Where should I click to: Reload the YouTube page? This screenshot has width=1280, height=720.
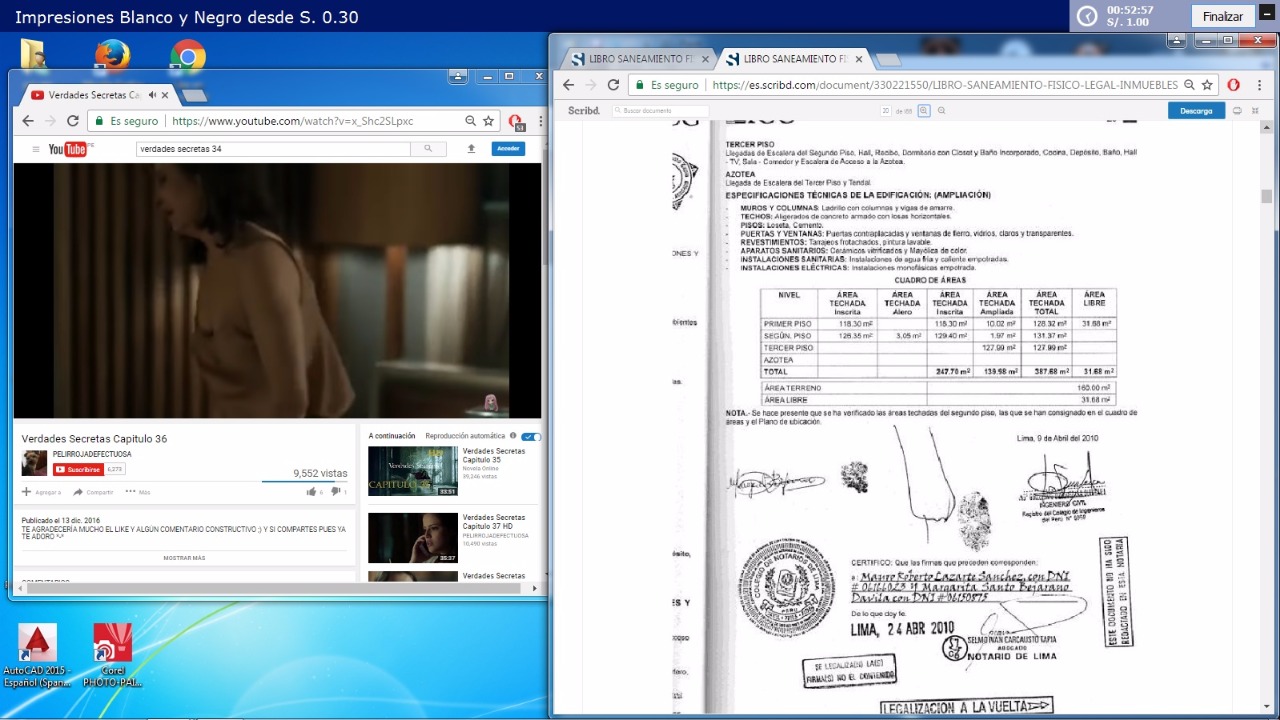coord(72,121)
